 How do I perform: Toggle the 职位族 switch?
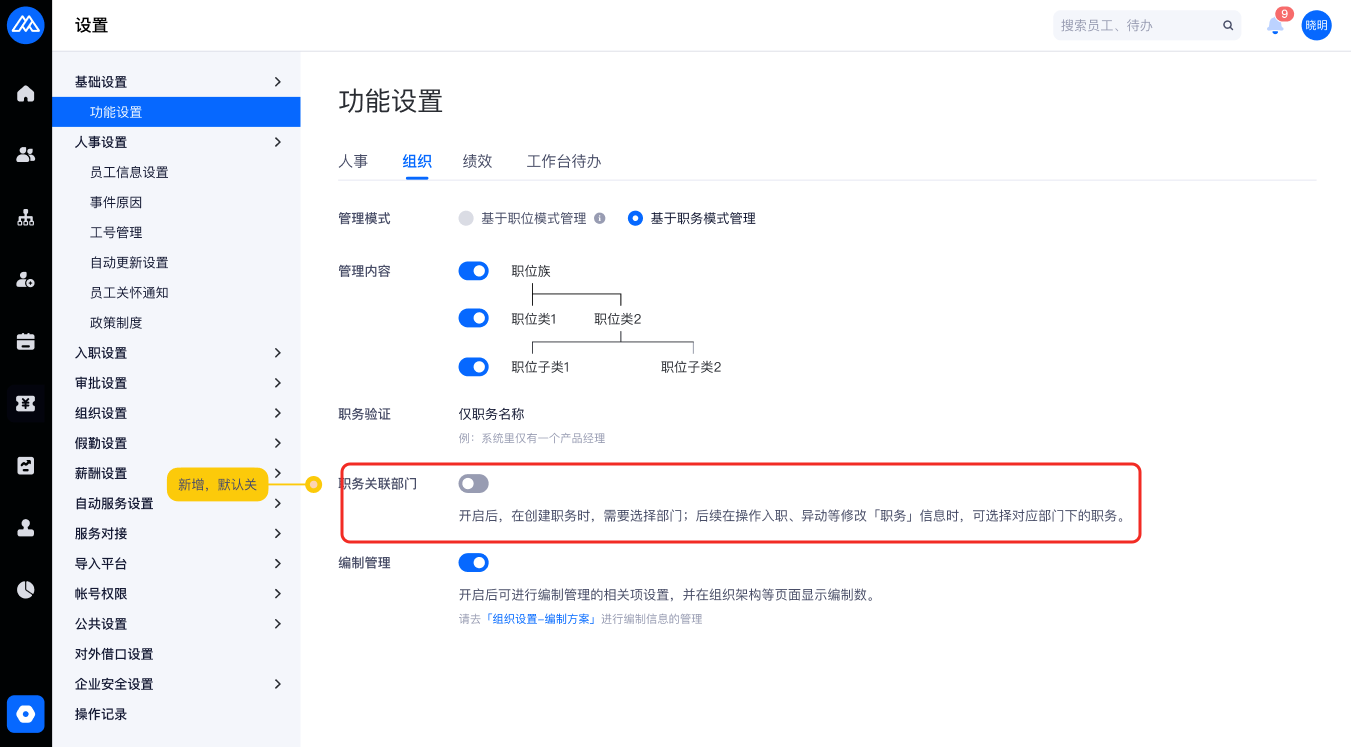(x=473, y=271)
